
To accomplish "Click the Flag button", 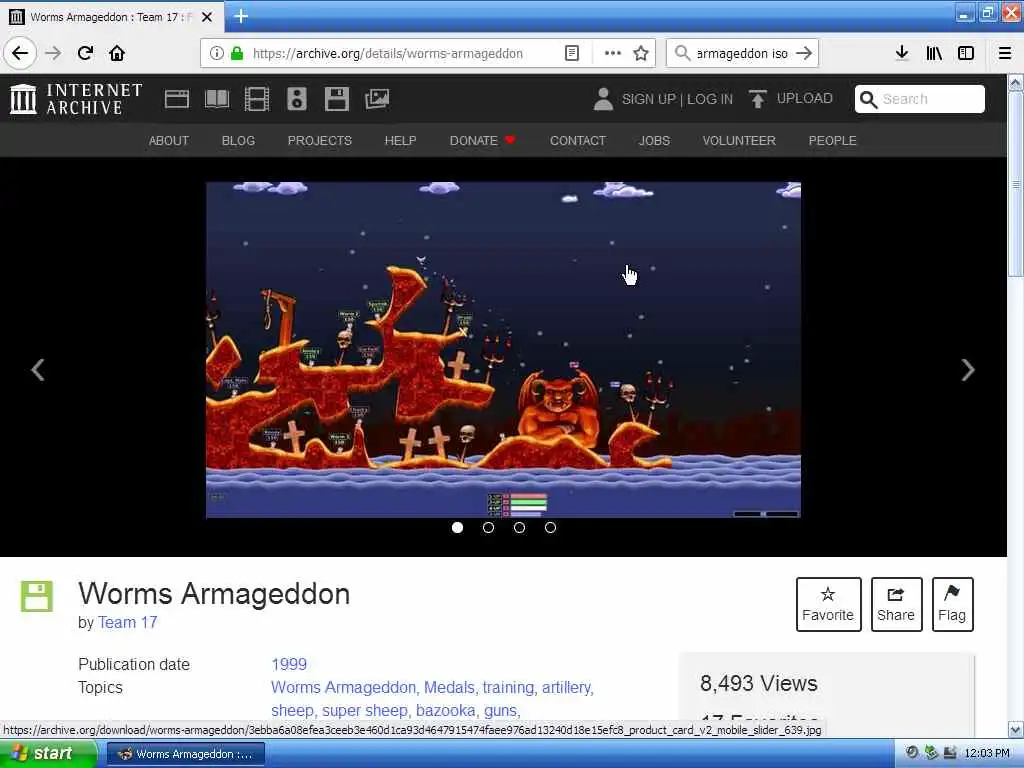I will point(952,604).
